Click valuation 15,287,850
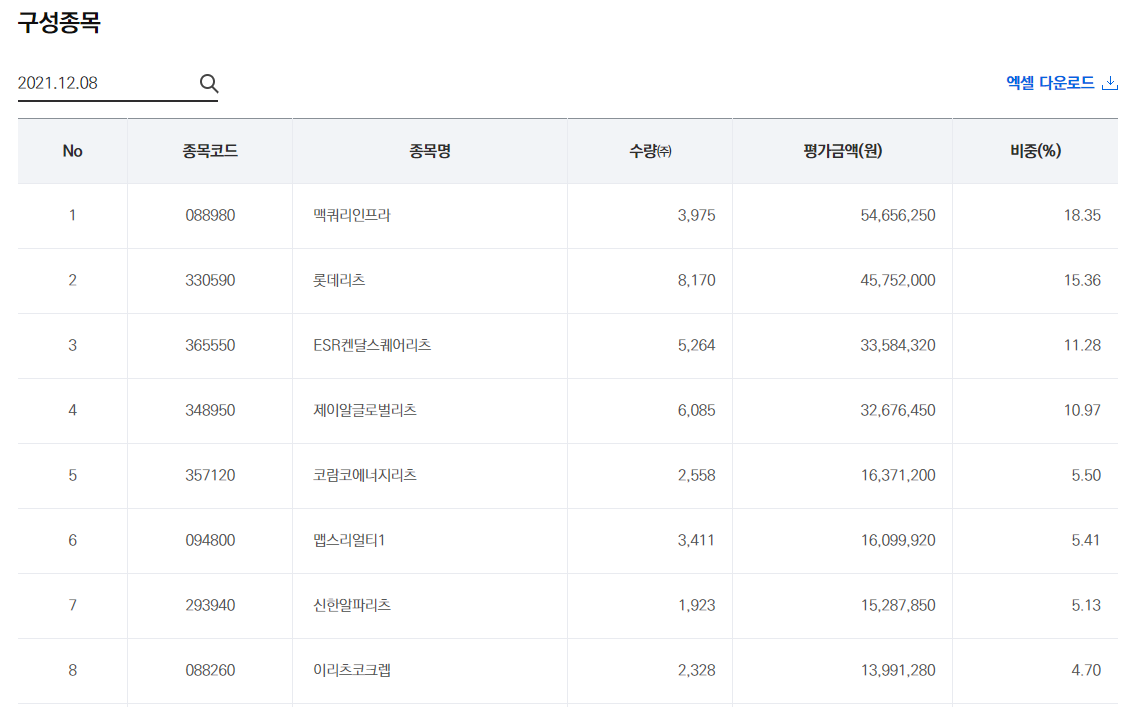Image resolution: width=1145 pixels, height=707 pixels. [897, 605]
